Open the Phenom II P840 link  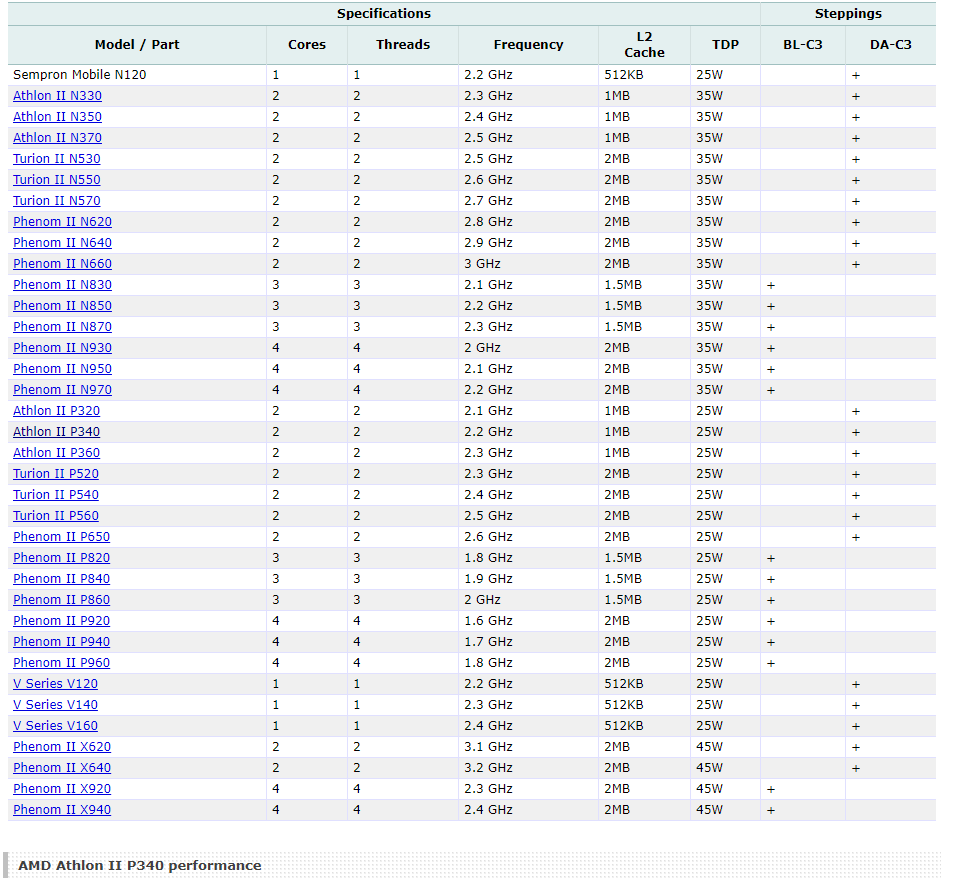61,579
